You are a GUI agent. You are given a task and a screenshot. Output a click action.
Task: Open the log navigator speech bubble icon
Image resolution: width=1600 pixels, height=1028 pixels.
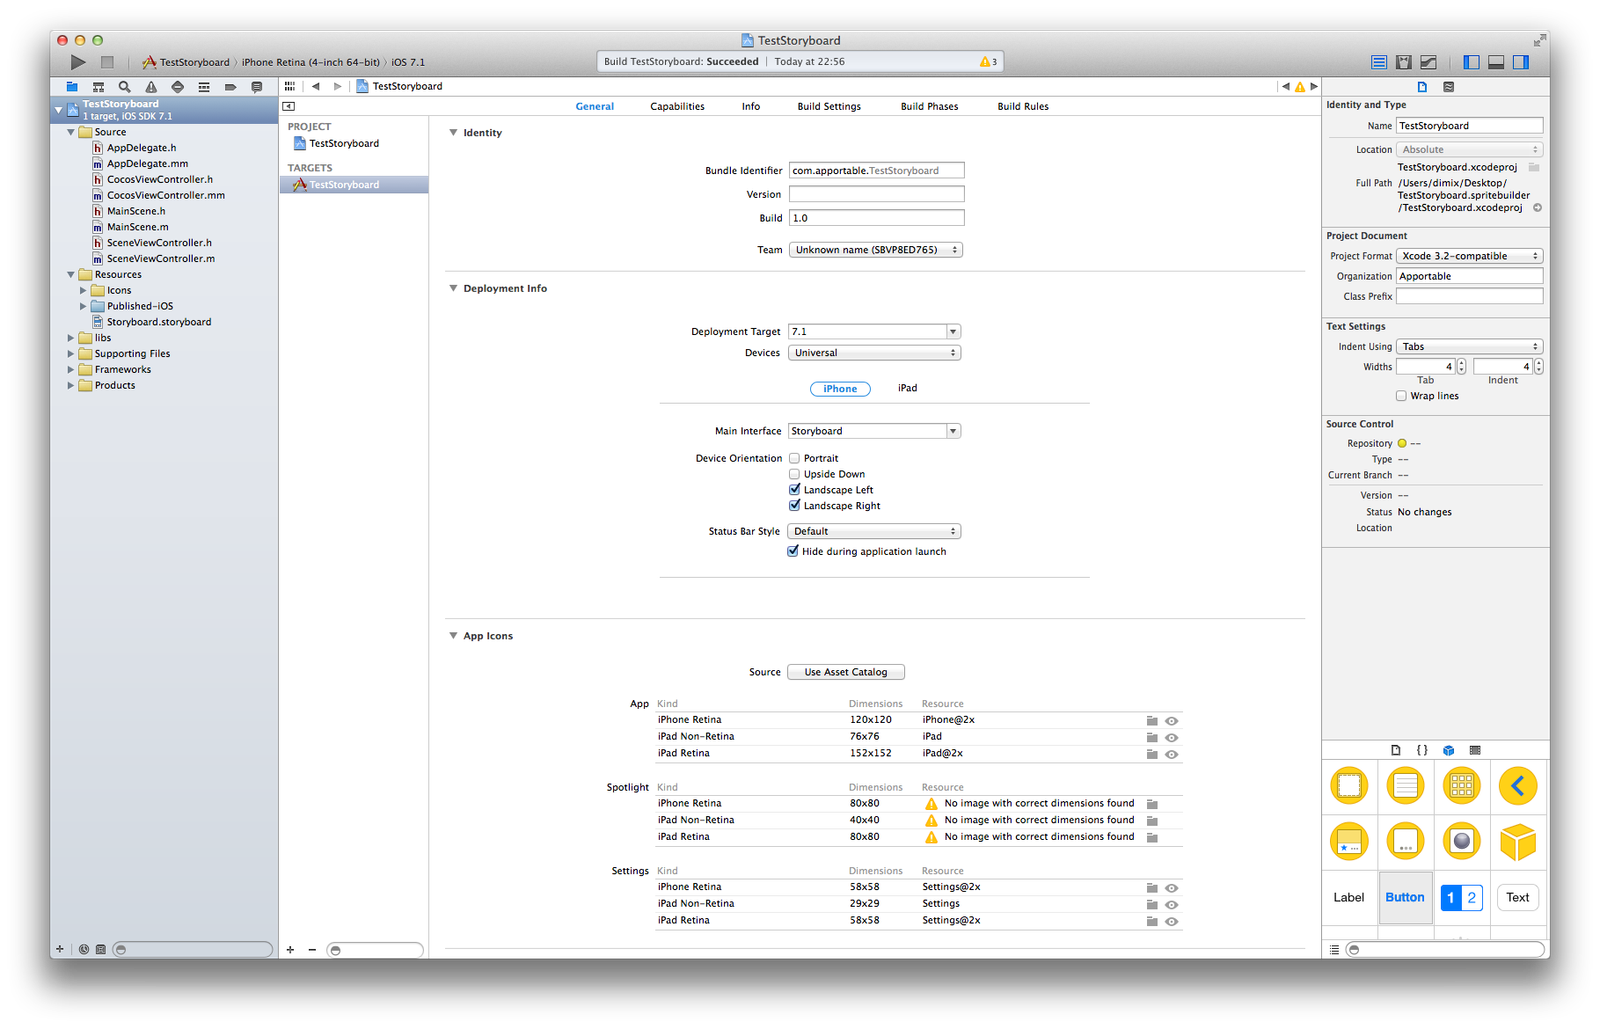[257, 87]
